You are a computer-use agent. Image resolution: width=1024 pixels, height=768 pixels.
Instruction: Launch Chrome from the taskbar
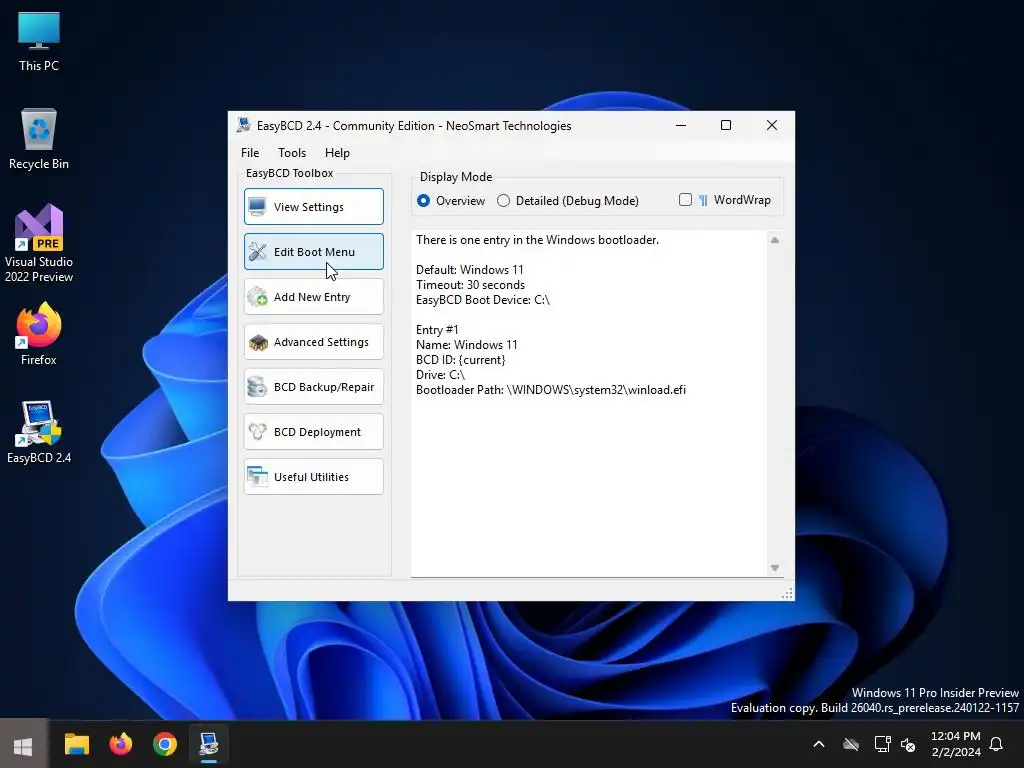pyautogui.click(x=165, y=744)
